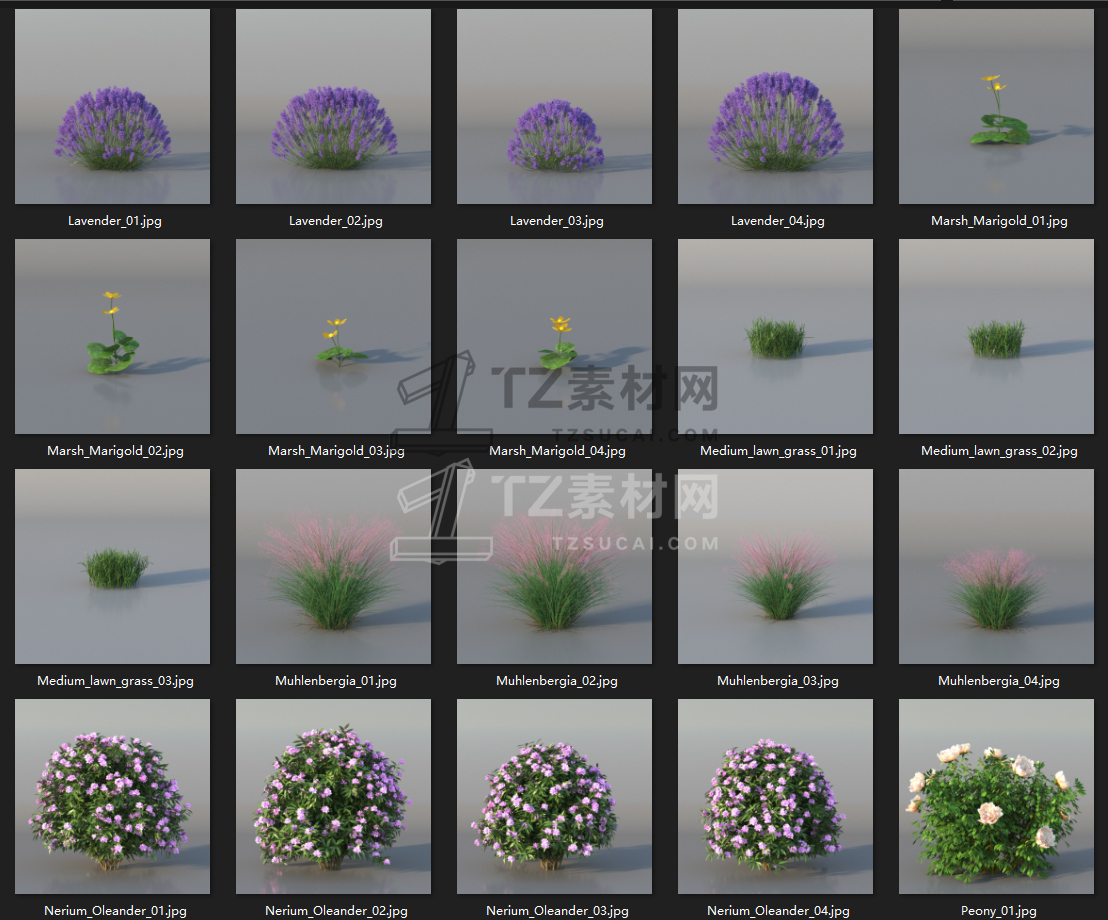Select the Lavender_01 thumbnail image
Screen dimensions: 1108x920
coord(112,107)
